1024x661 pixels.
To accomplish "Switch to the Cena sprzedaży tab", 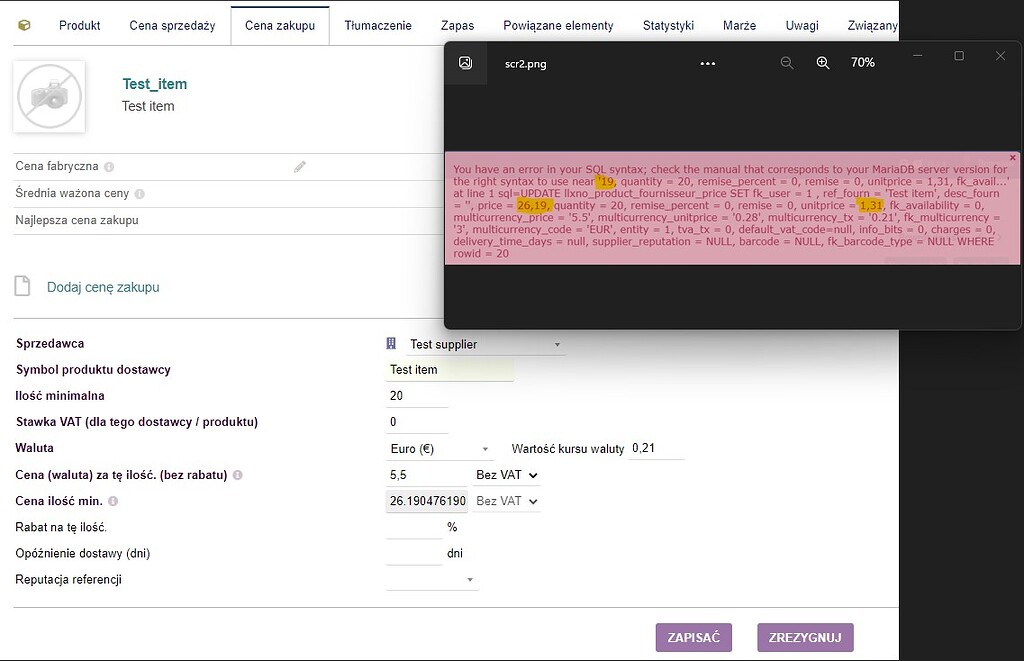I will pos(172,25).
